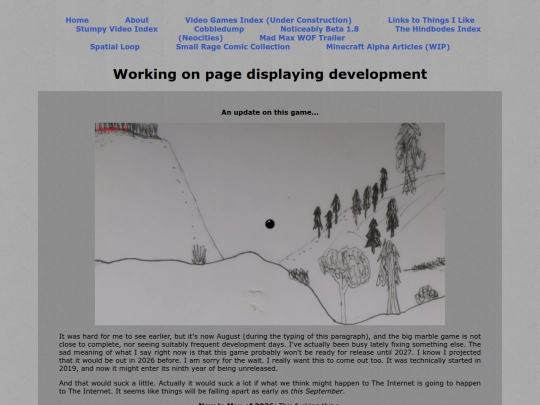Open Video Games Index (Under Construction)
This screenshot has height=405, width=540.
pos(268,20)
